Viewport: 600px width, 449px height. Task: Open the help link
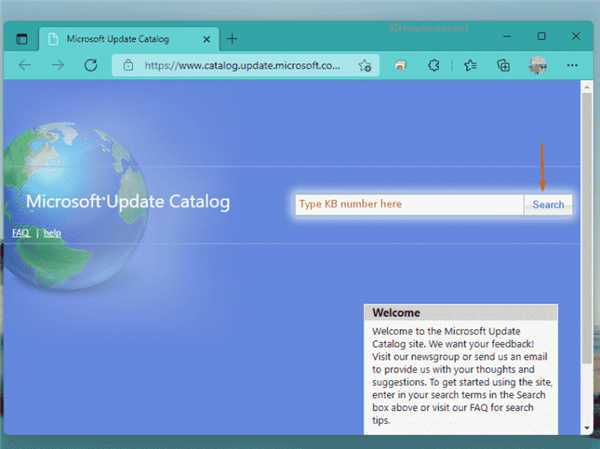pos(52,233)
